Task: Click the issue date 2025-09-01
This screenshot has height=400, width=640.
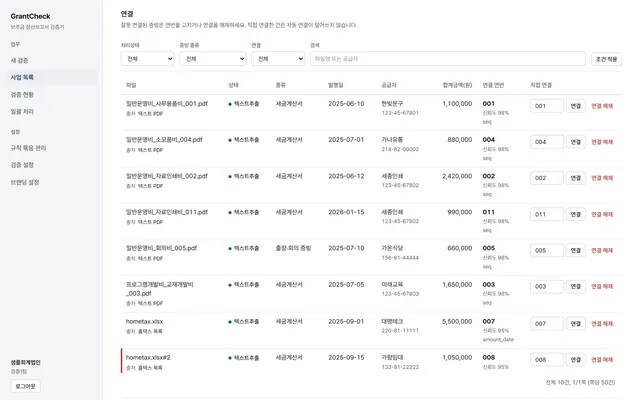Action: (x=346, y=321)
